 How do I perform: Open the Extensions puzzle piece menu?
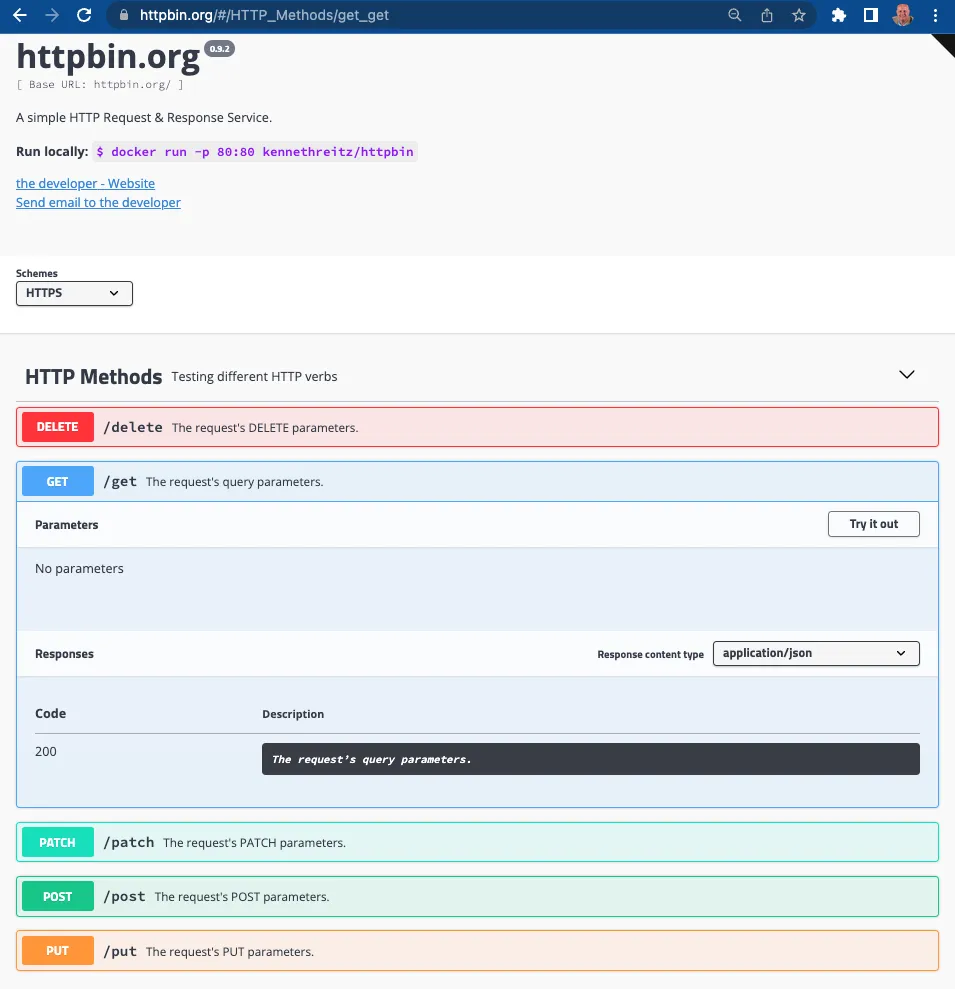[838, 15]
